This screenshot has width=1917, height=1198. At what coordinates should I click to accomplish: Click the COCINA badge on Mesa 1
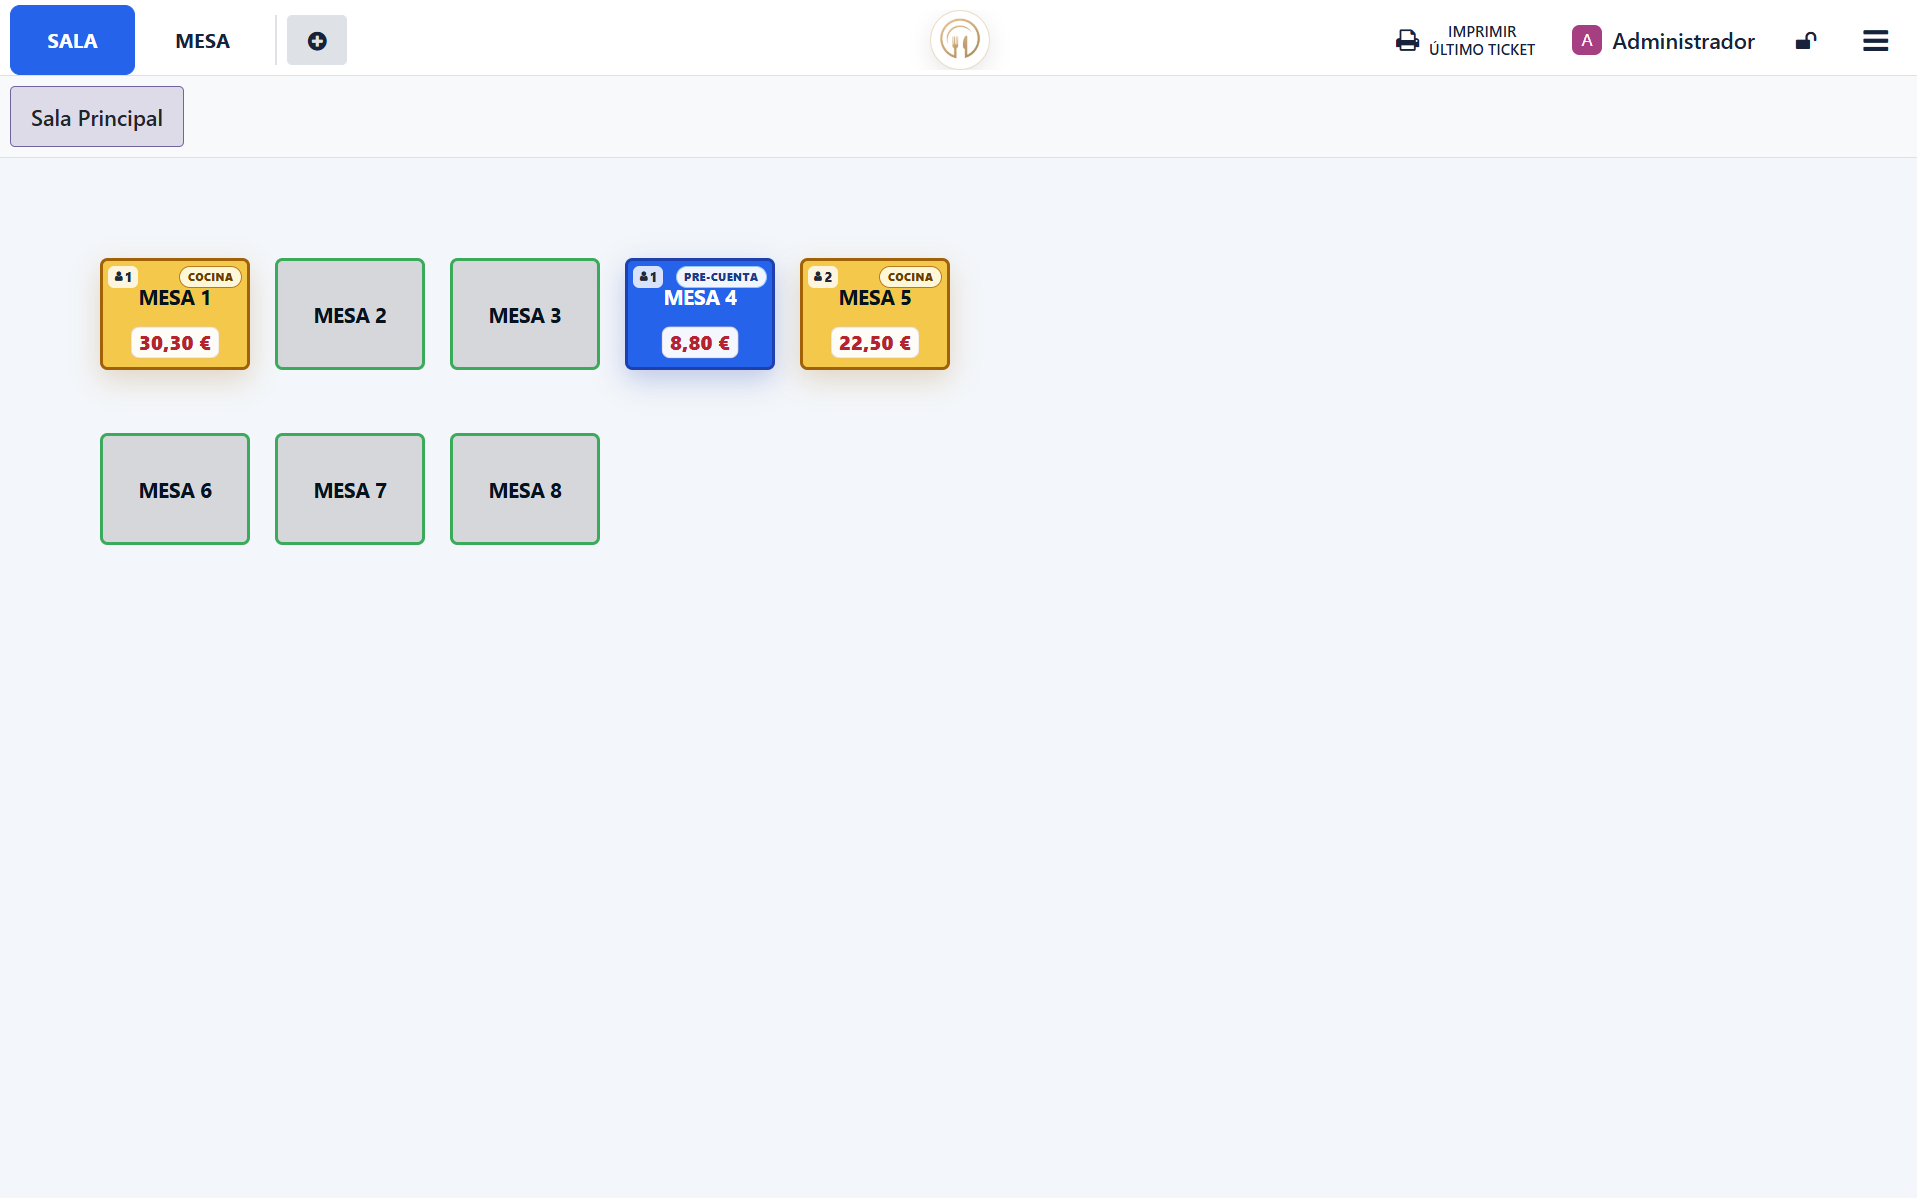click(210, 277)
